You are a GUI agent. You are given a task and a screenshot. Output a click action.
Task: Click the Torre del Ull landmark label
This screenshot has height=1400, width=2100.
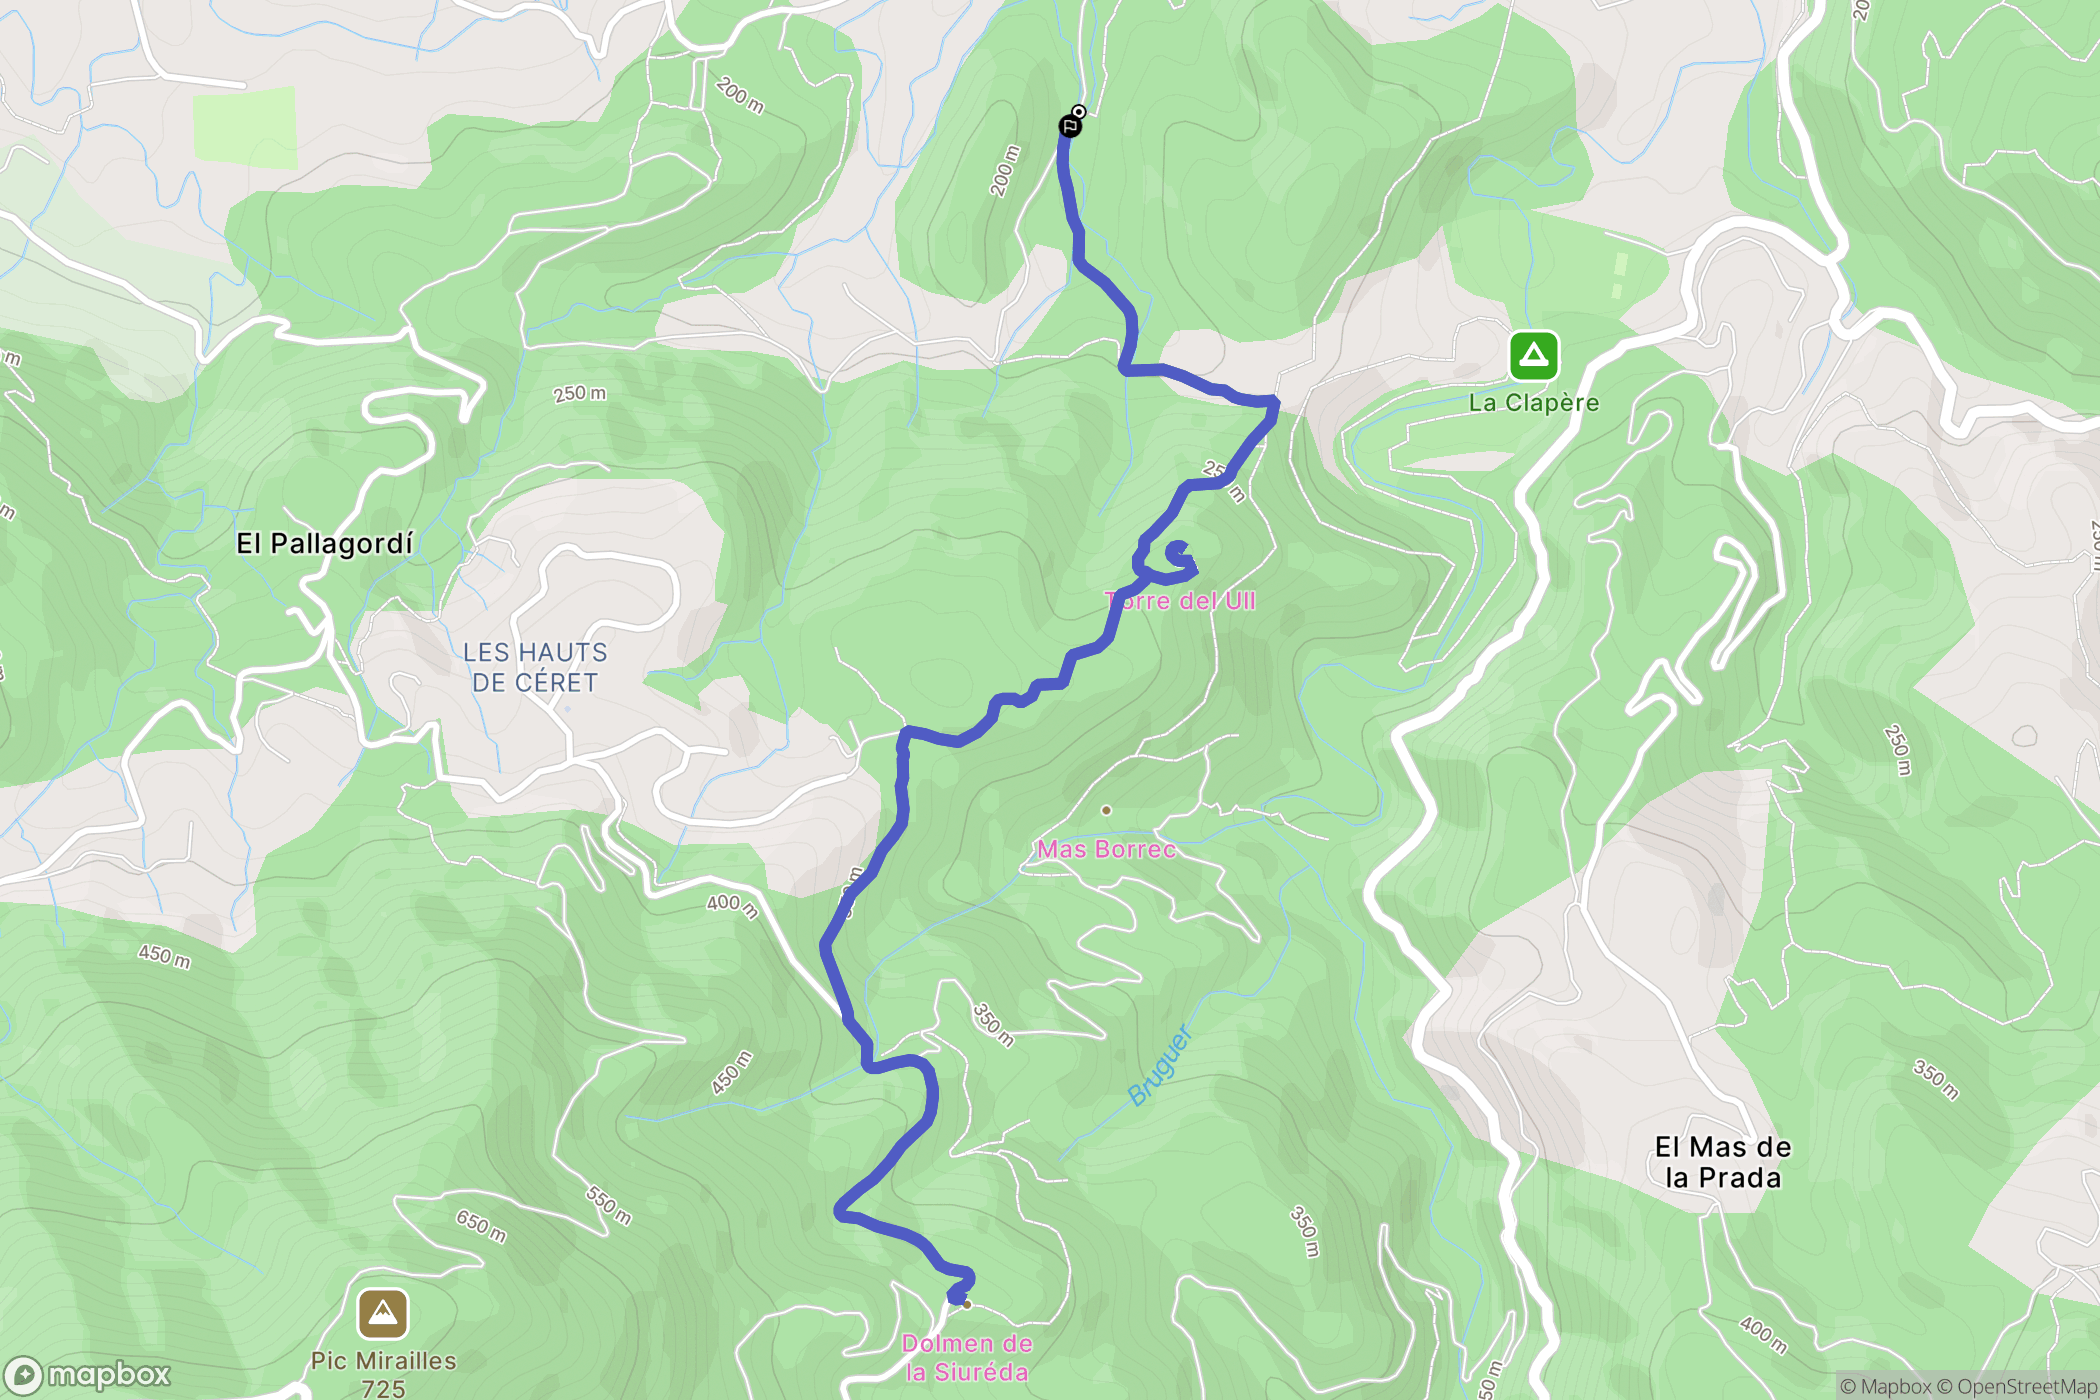point(1180,601)
